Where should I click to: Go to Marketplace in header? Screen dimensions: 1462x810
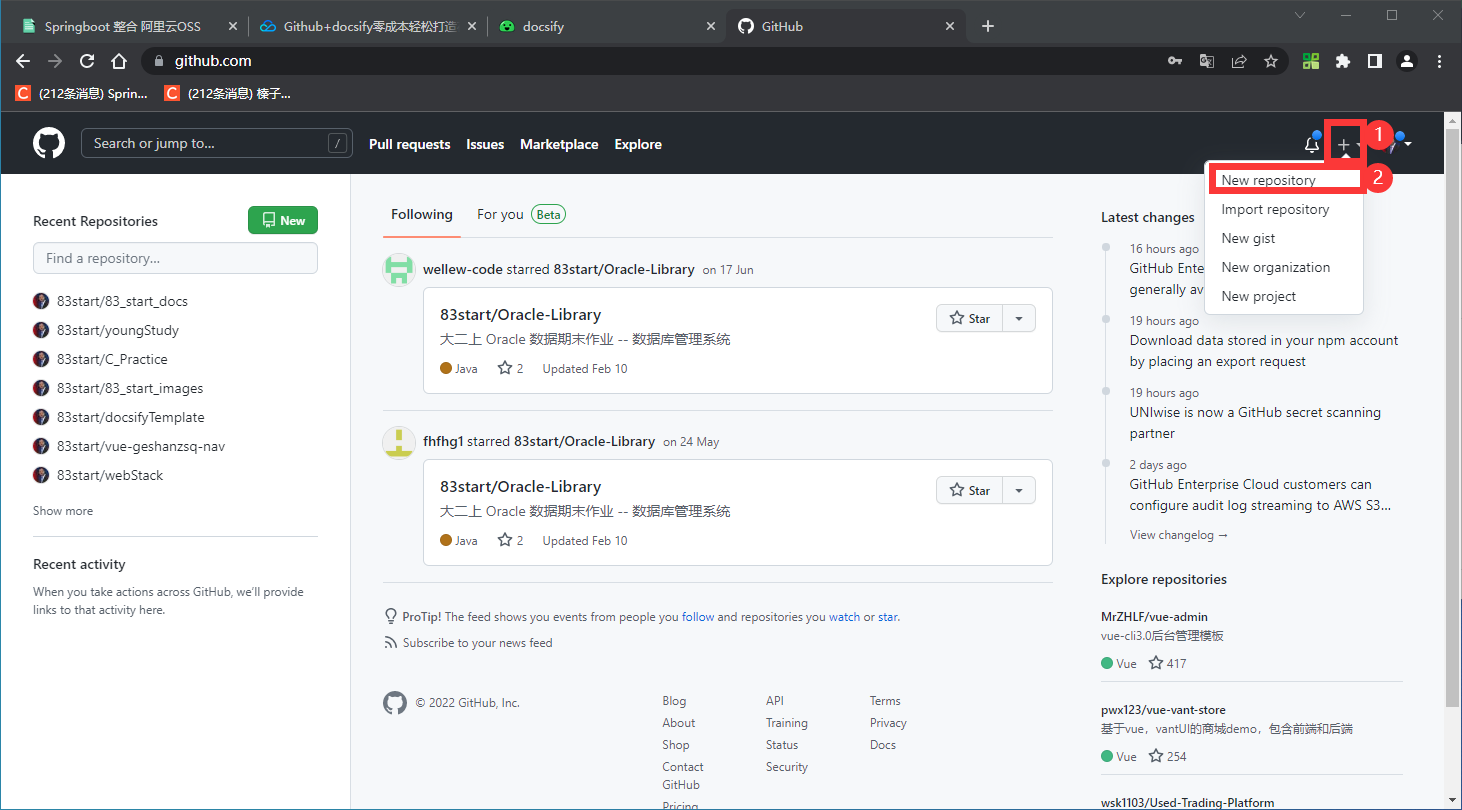(x=559, y=144)
